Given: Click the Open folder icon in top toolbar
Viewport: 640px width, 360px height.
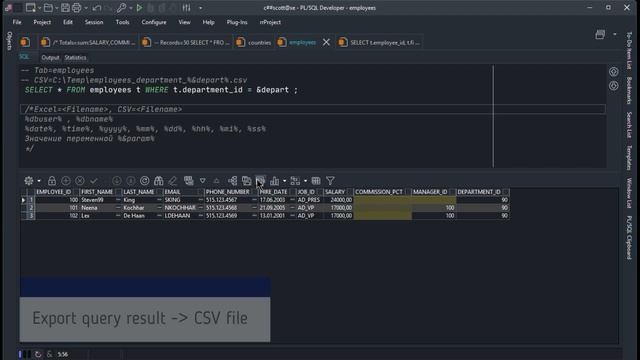Looking at the screenshot, I should click(48, 8).
